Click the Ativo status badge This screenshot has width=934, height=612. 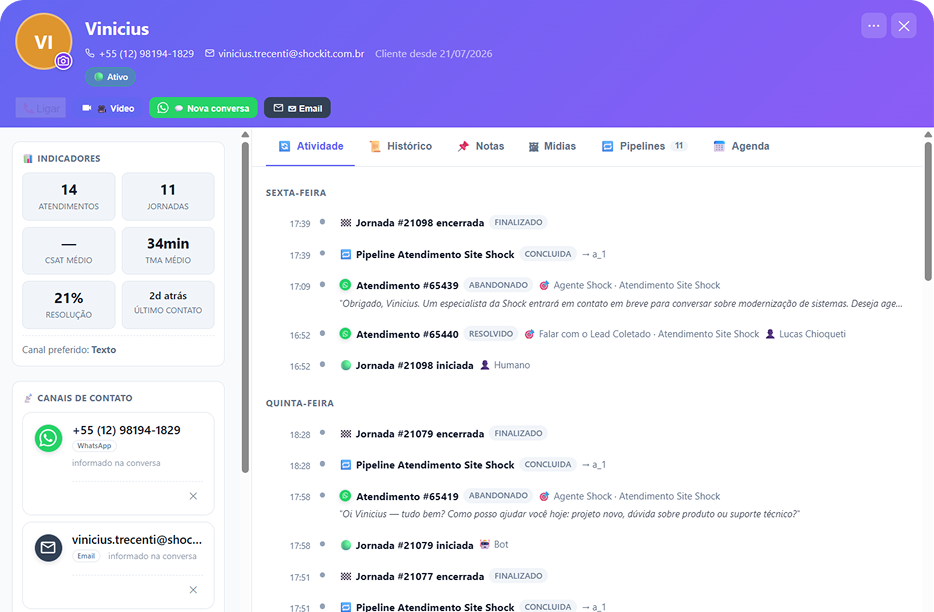(111, 77)
